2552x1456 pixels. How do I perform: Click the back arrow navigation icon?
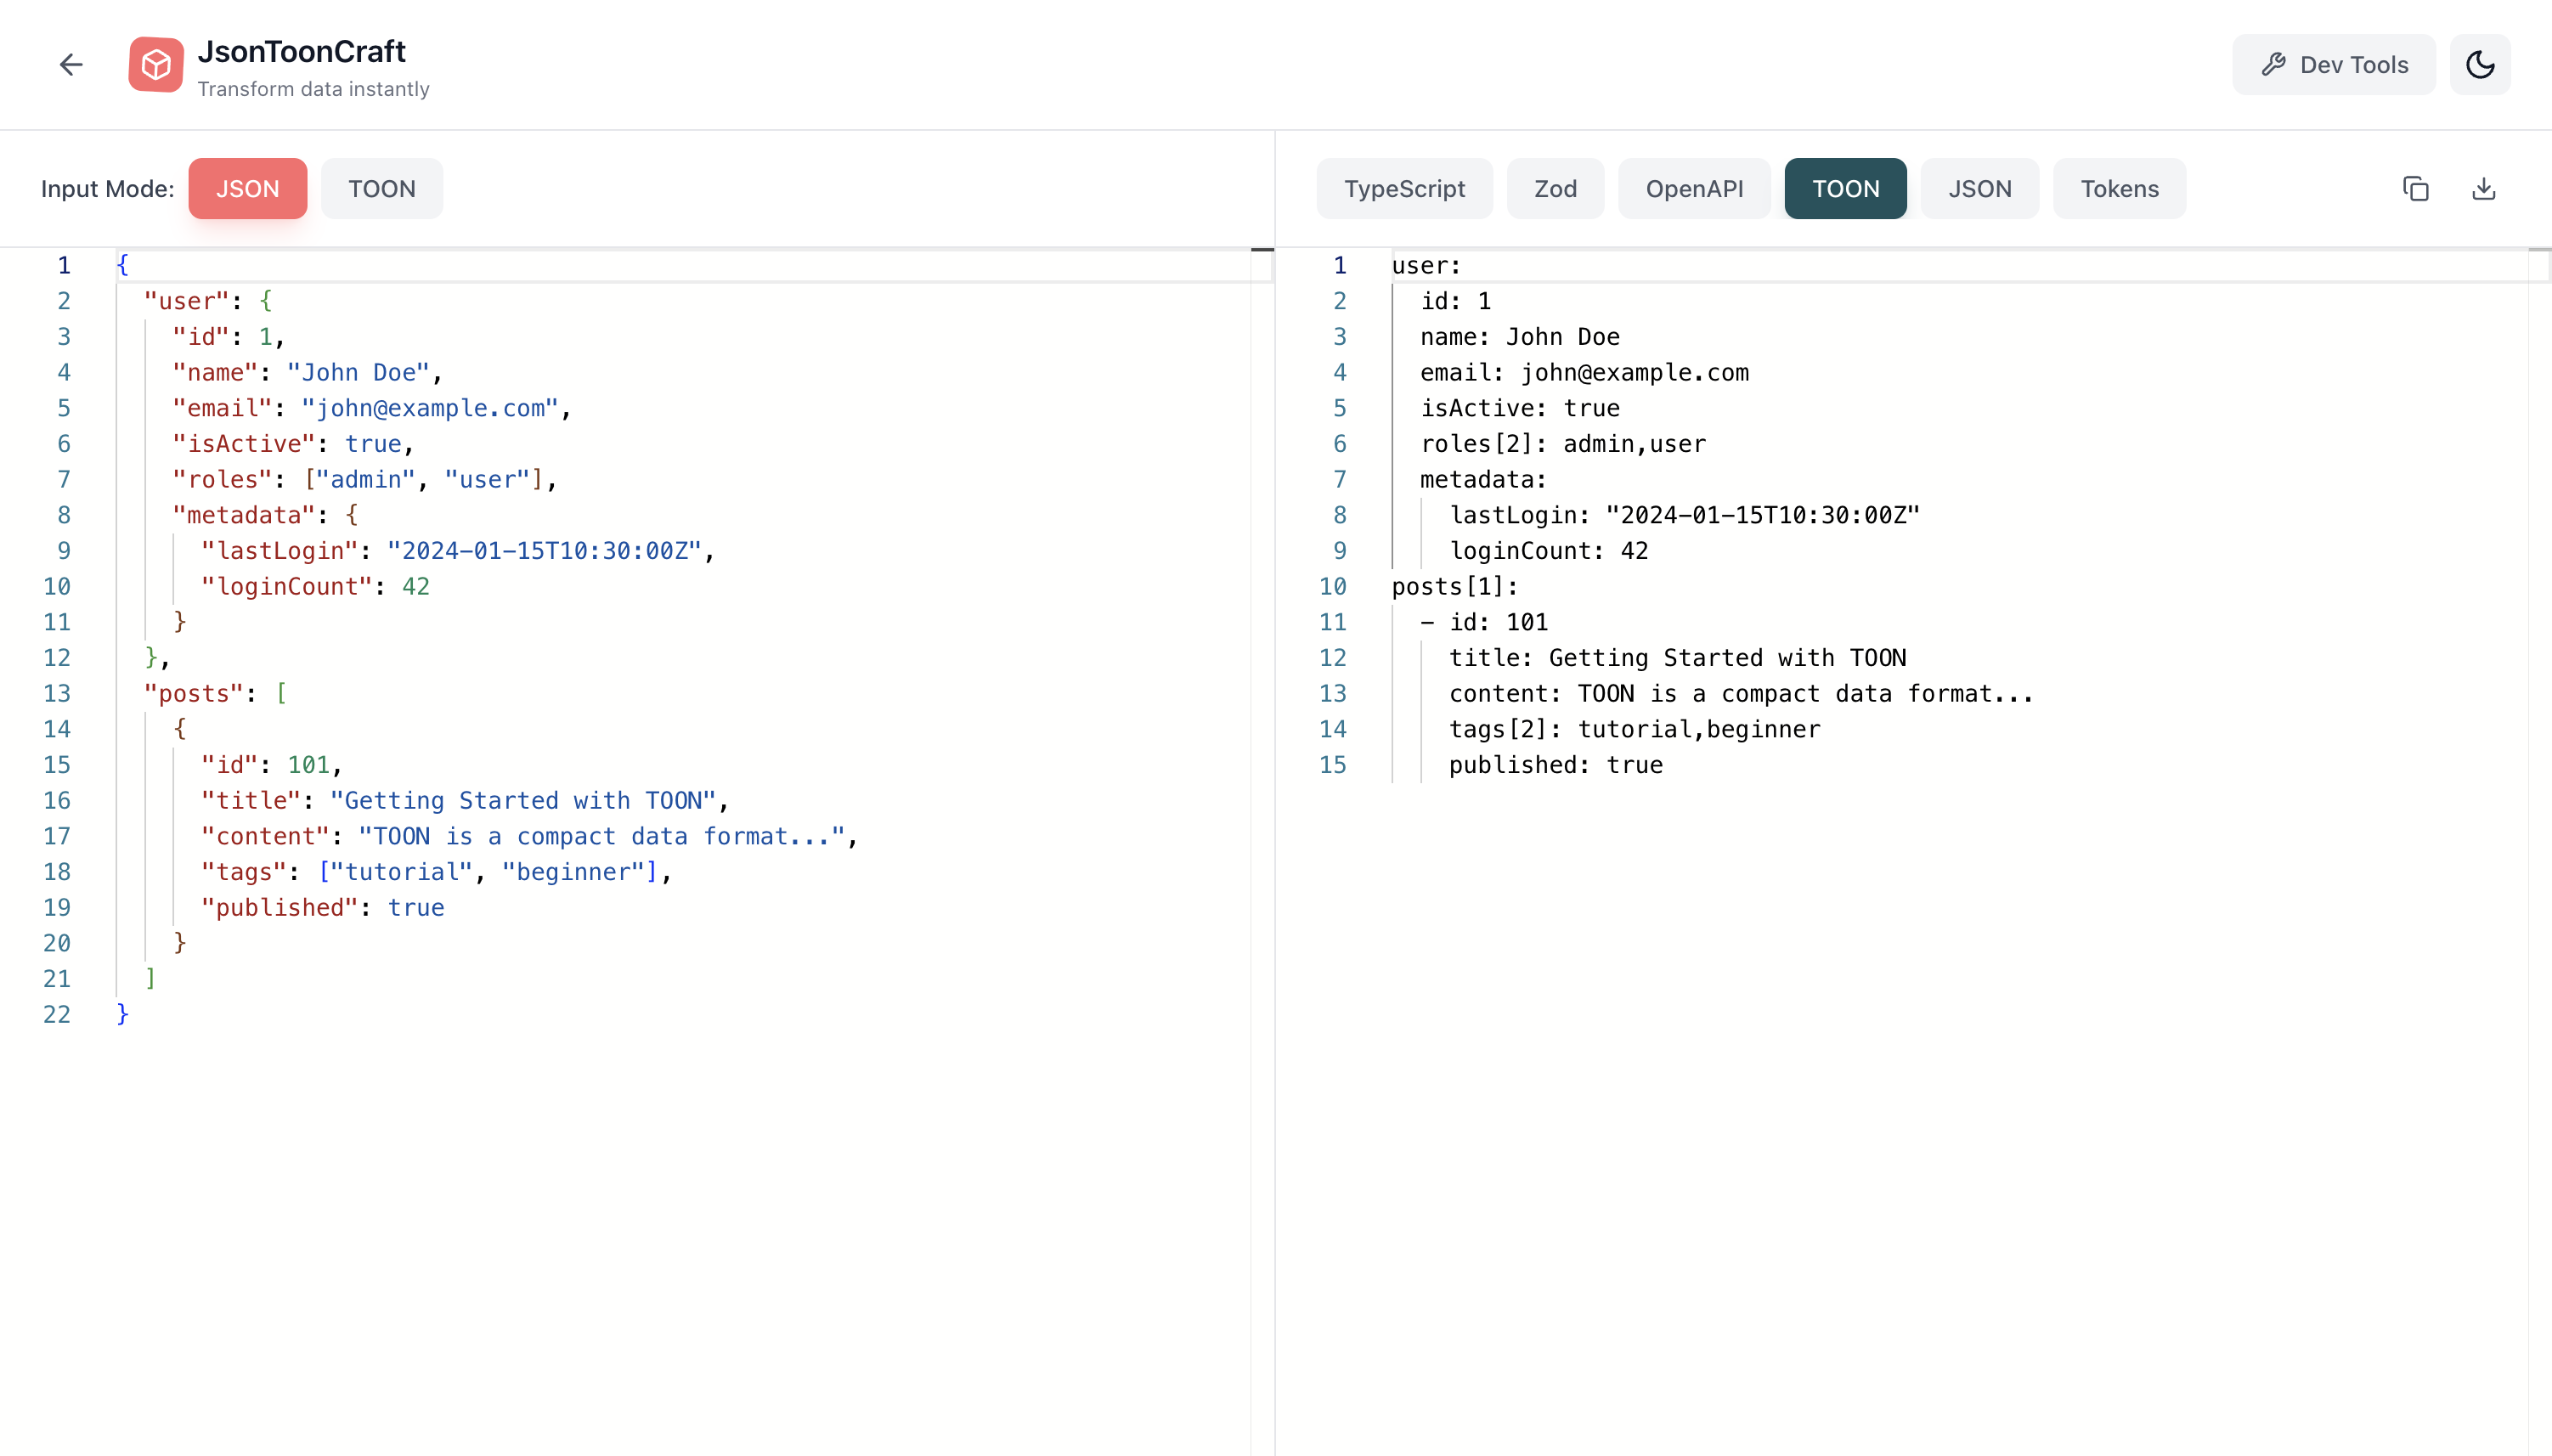click(71, 64)
